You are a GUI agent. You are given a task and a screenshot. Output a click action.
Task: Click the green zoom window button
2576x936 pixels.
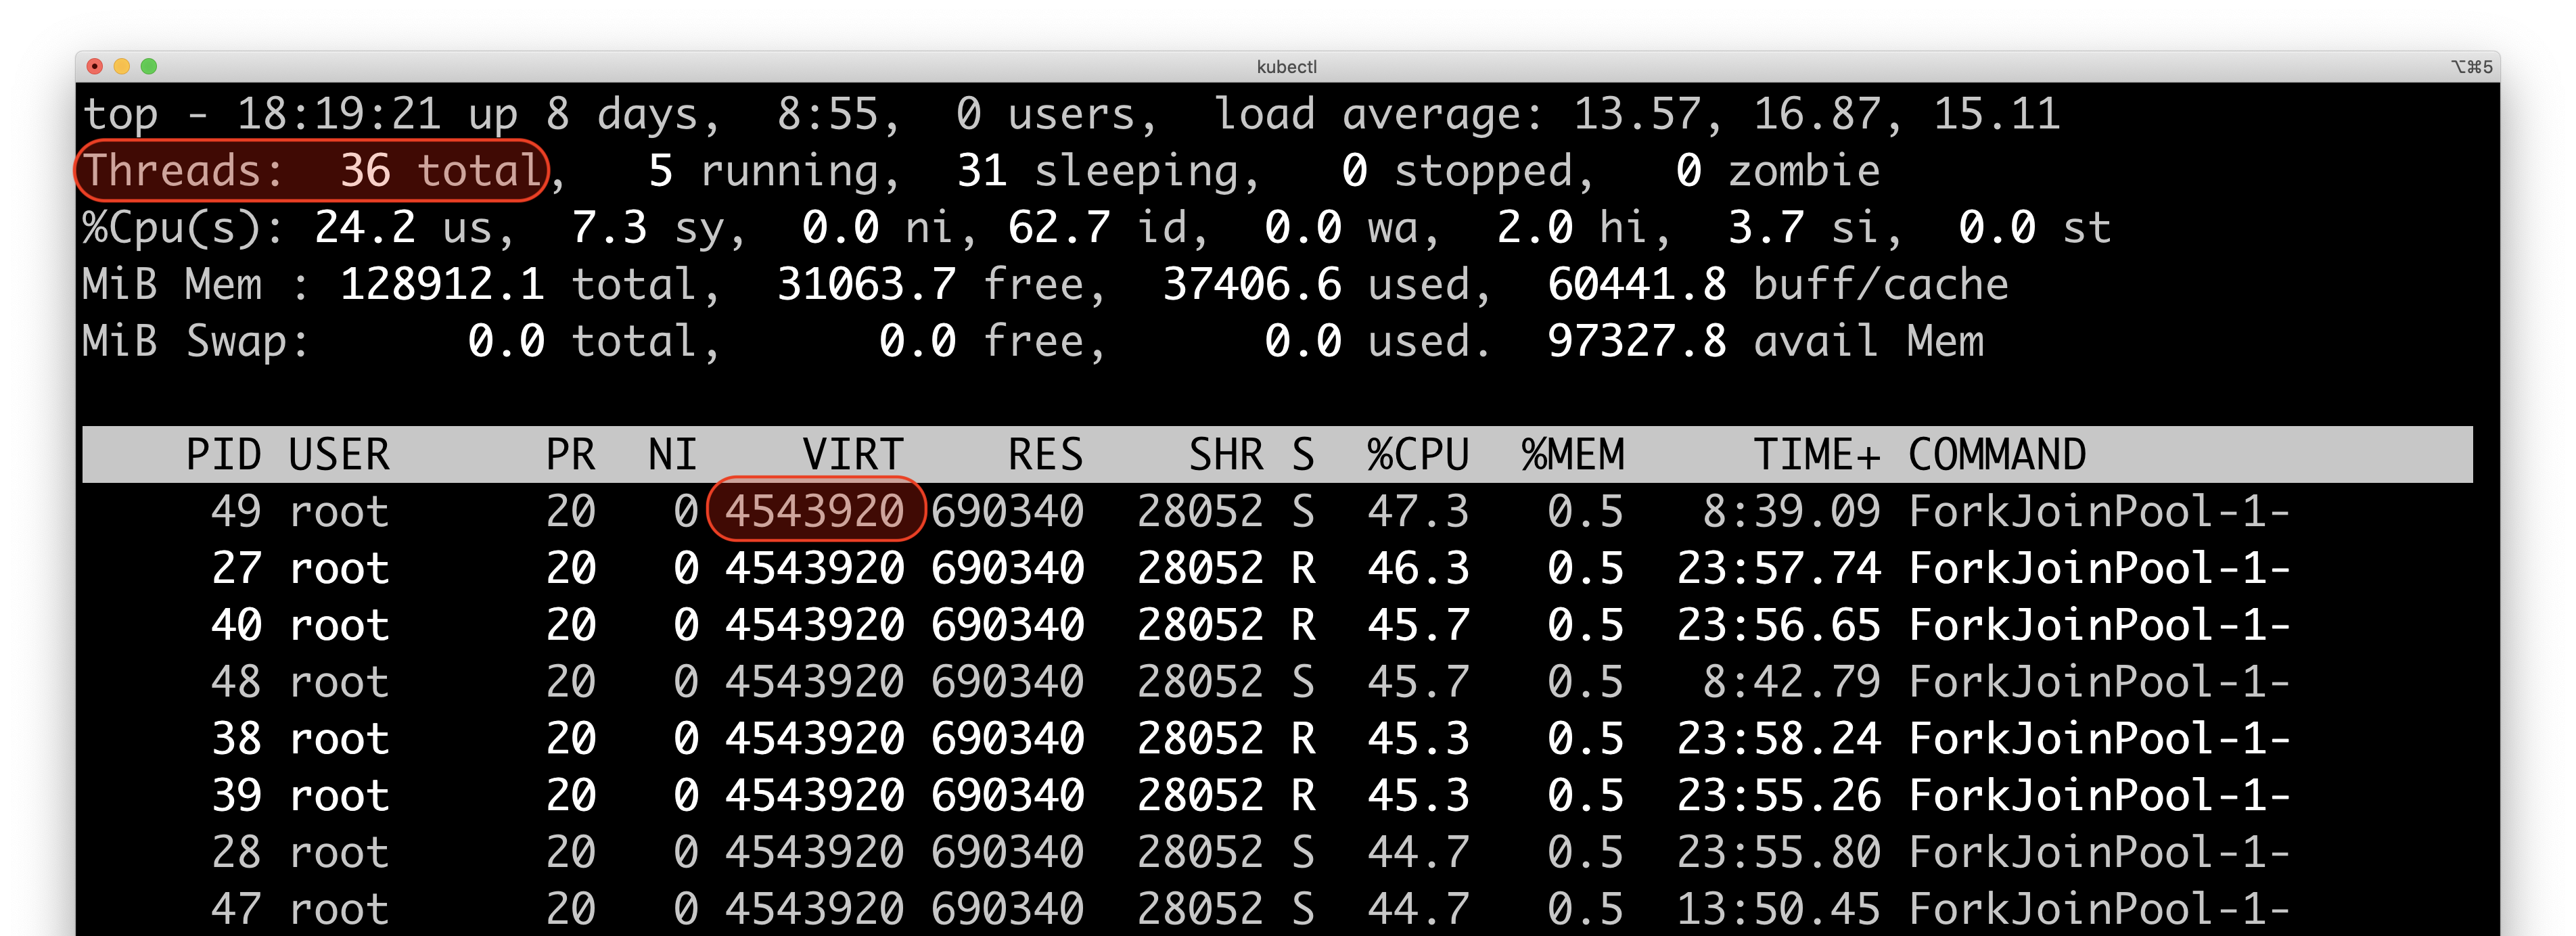click(x=149, y=66)
